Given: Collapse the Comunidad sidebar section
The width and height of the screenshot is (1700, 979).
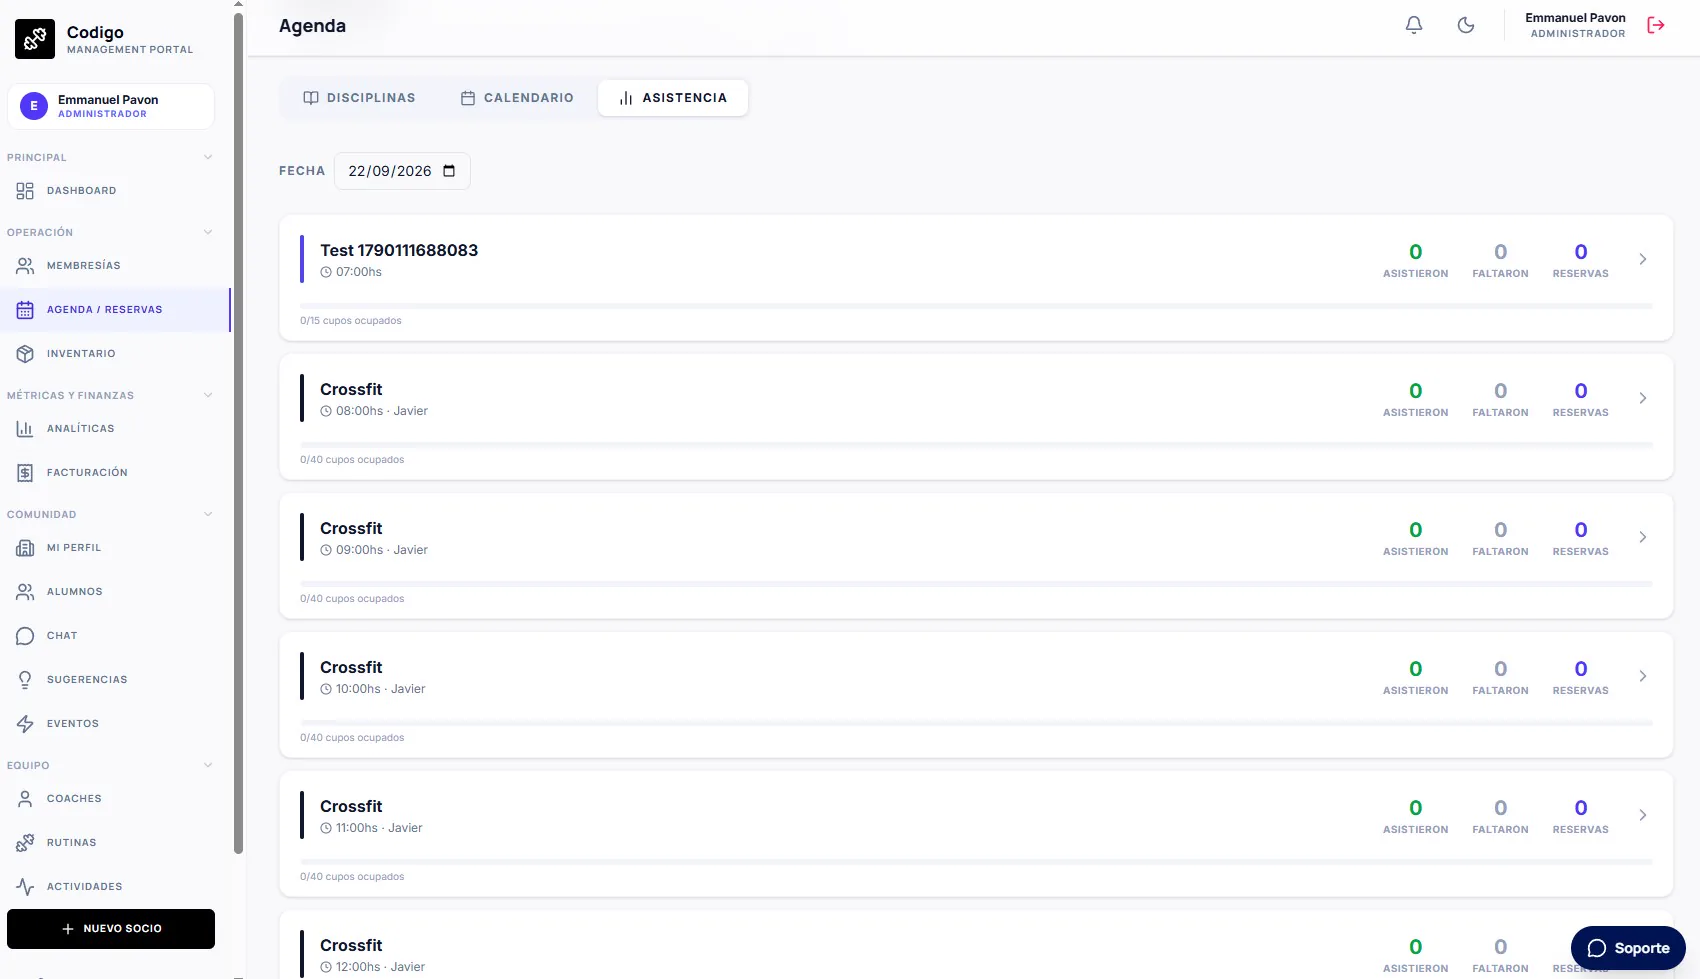Looking at the screenshot, I should click(x=208, y=514).
